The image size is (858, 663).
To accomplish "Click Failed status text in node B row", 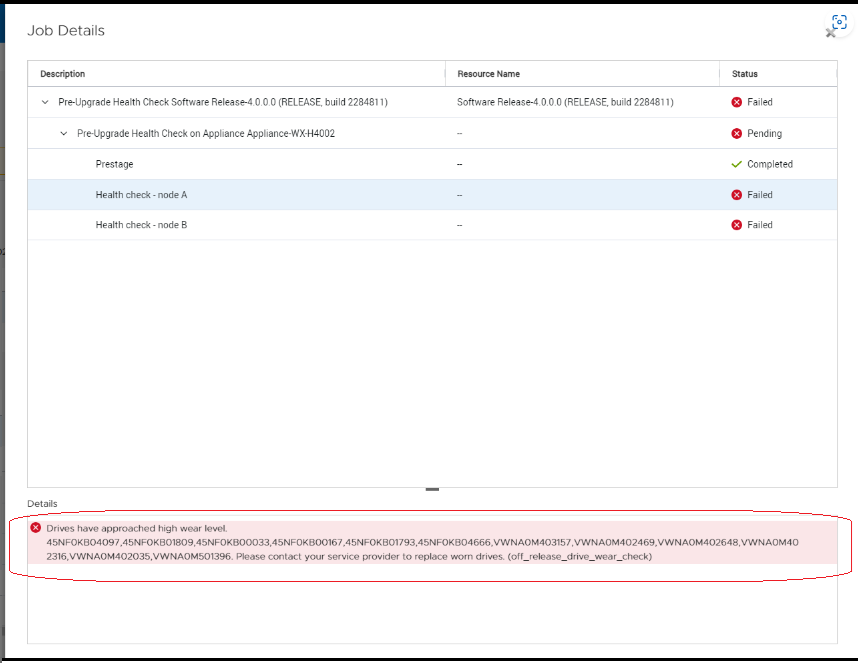I will pyautogui.click(x=760, y=225).
